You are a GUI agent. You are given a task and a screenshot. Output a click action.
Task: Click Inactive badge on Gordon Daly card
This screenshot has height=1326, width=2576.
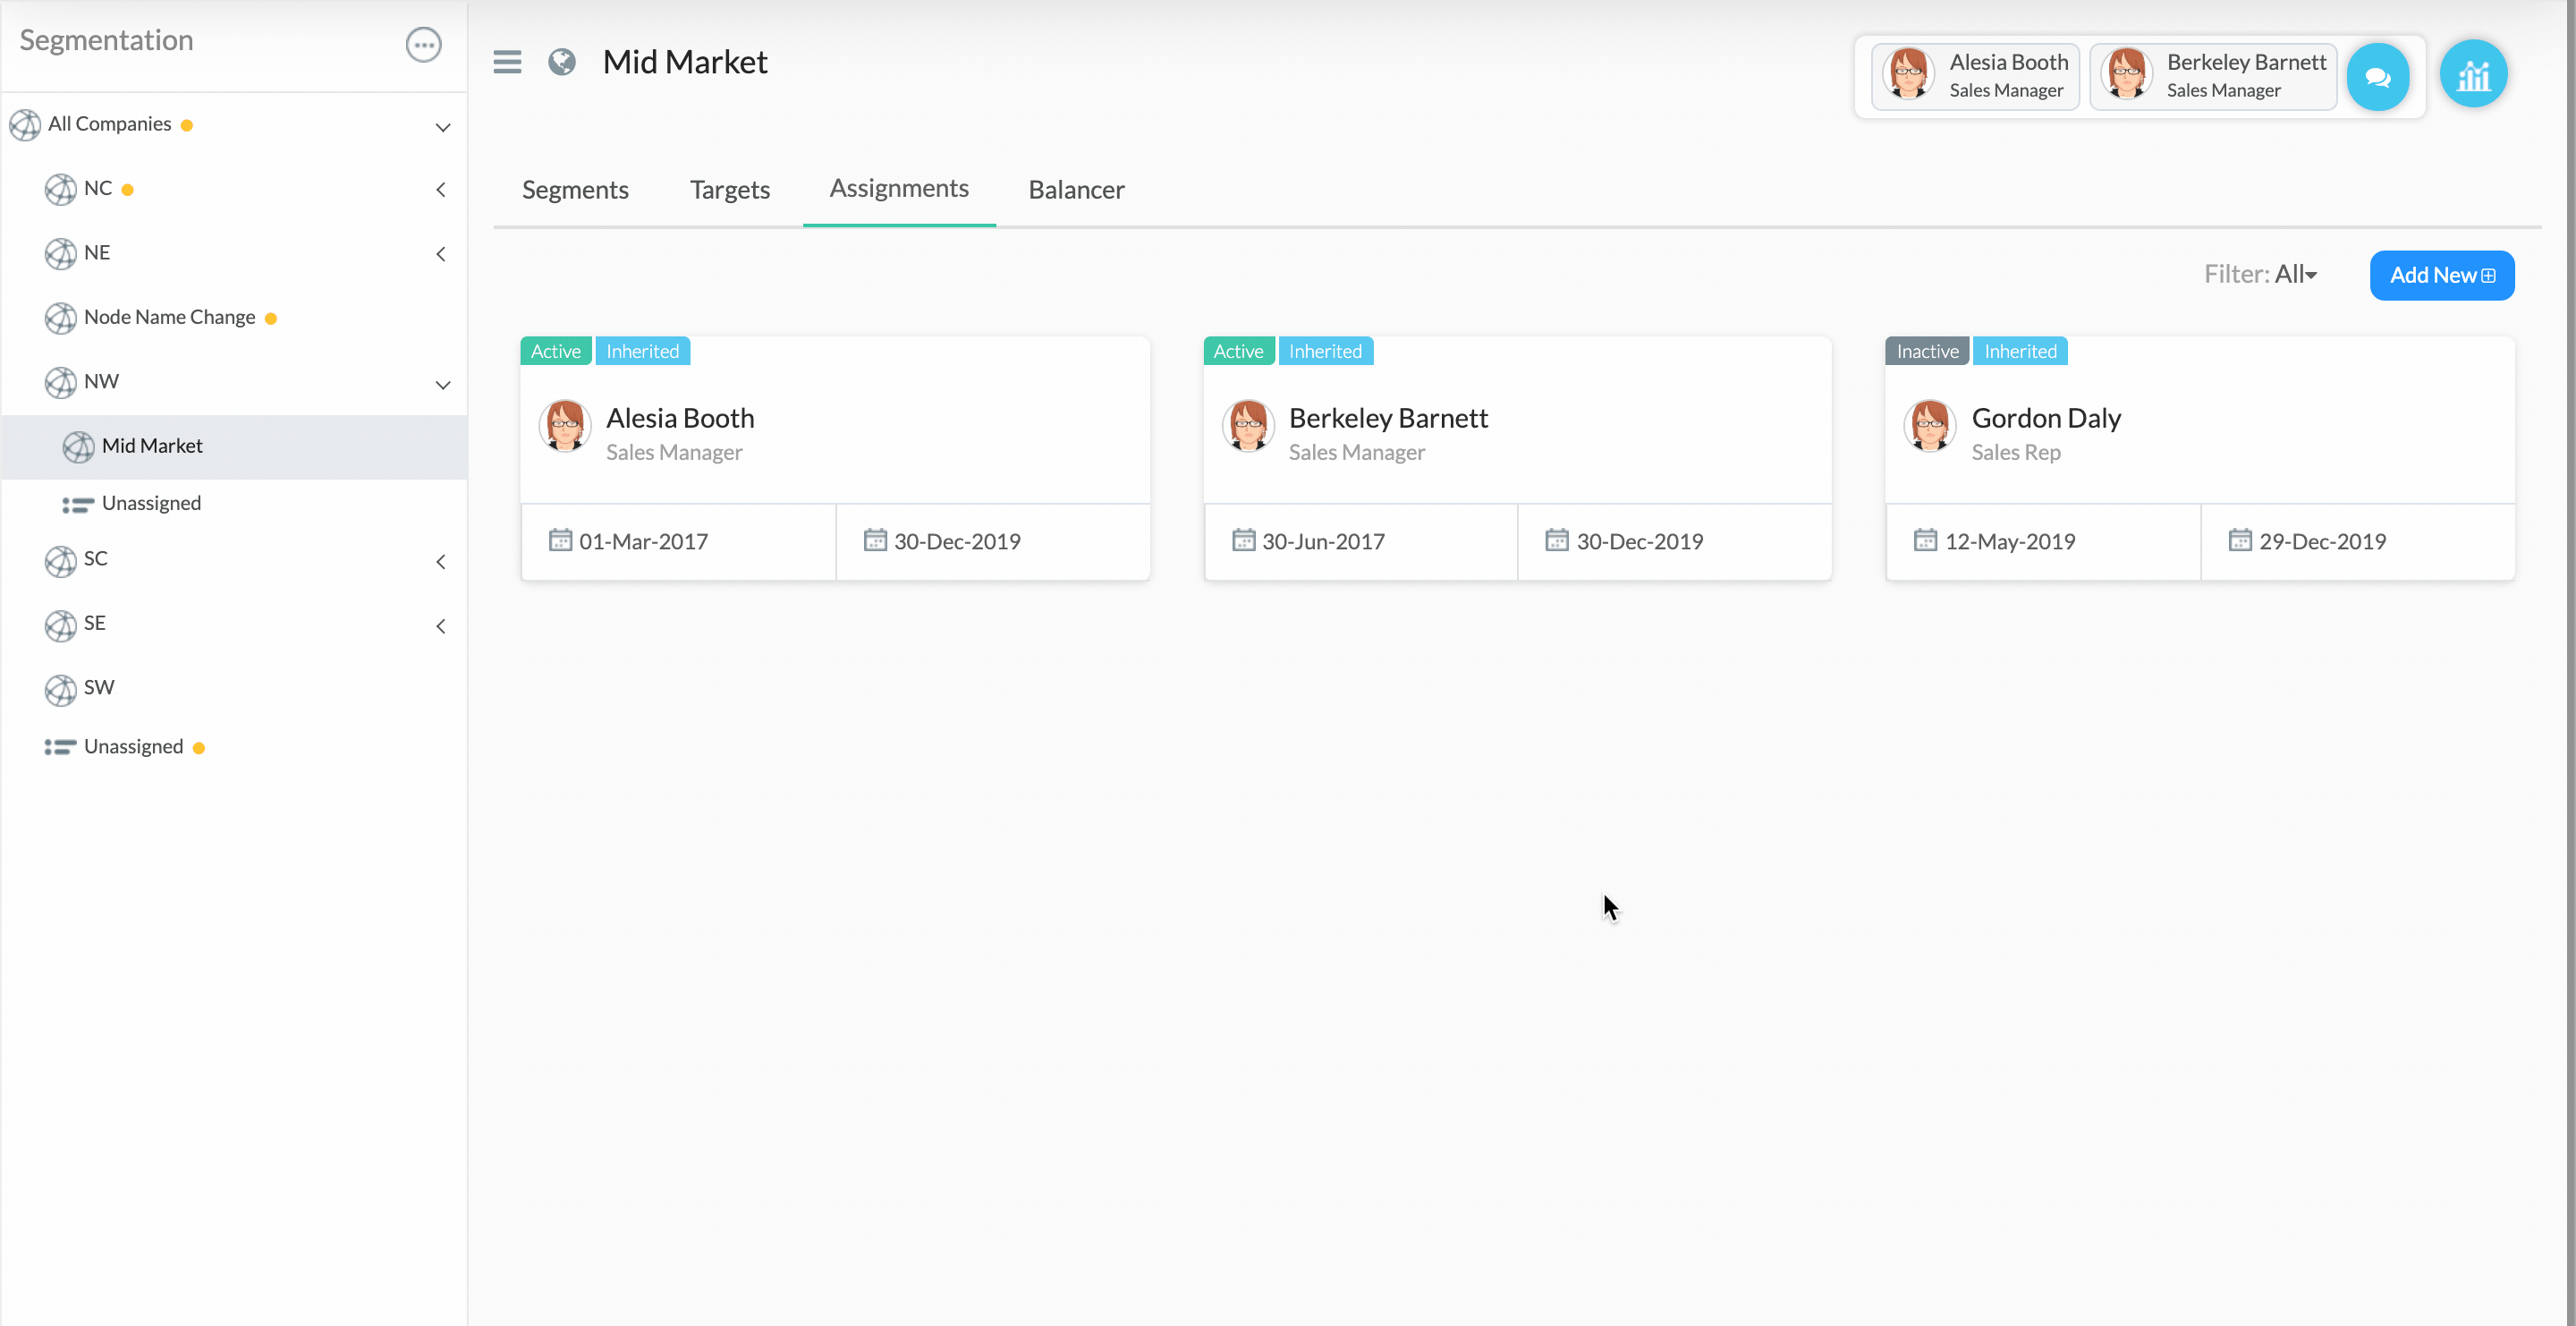point(1927,351)
